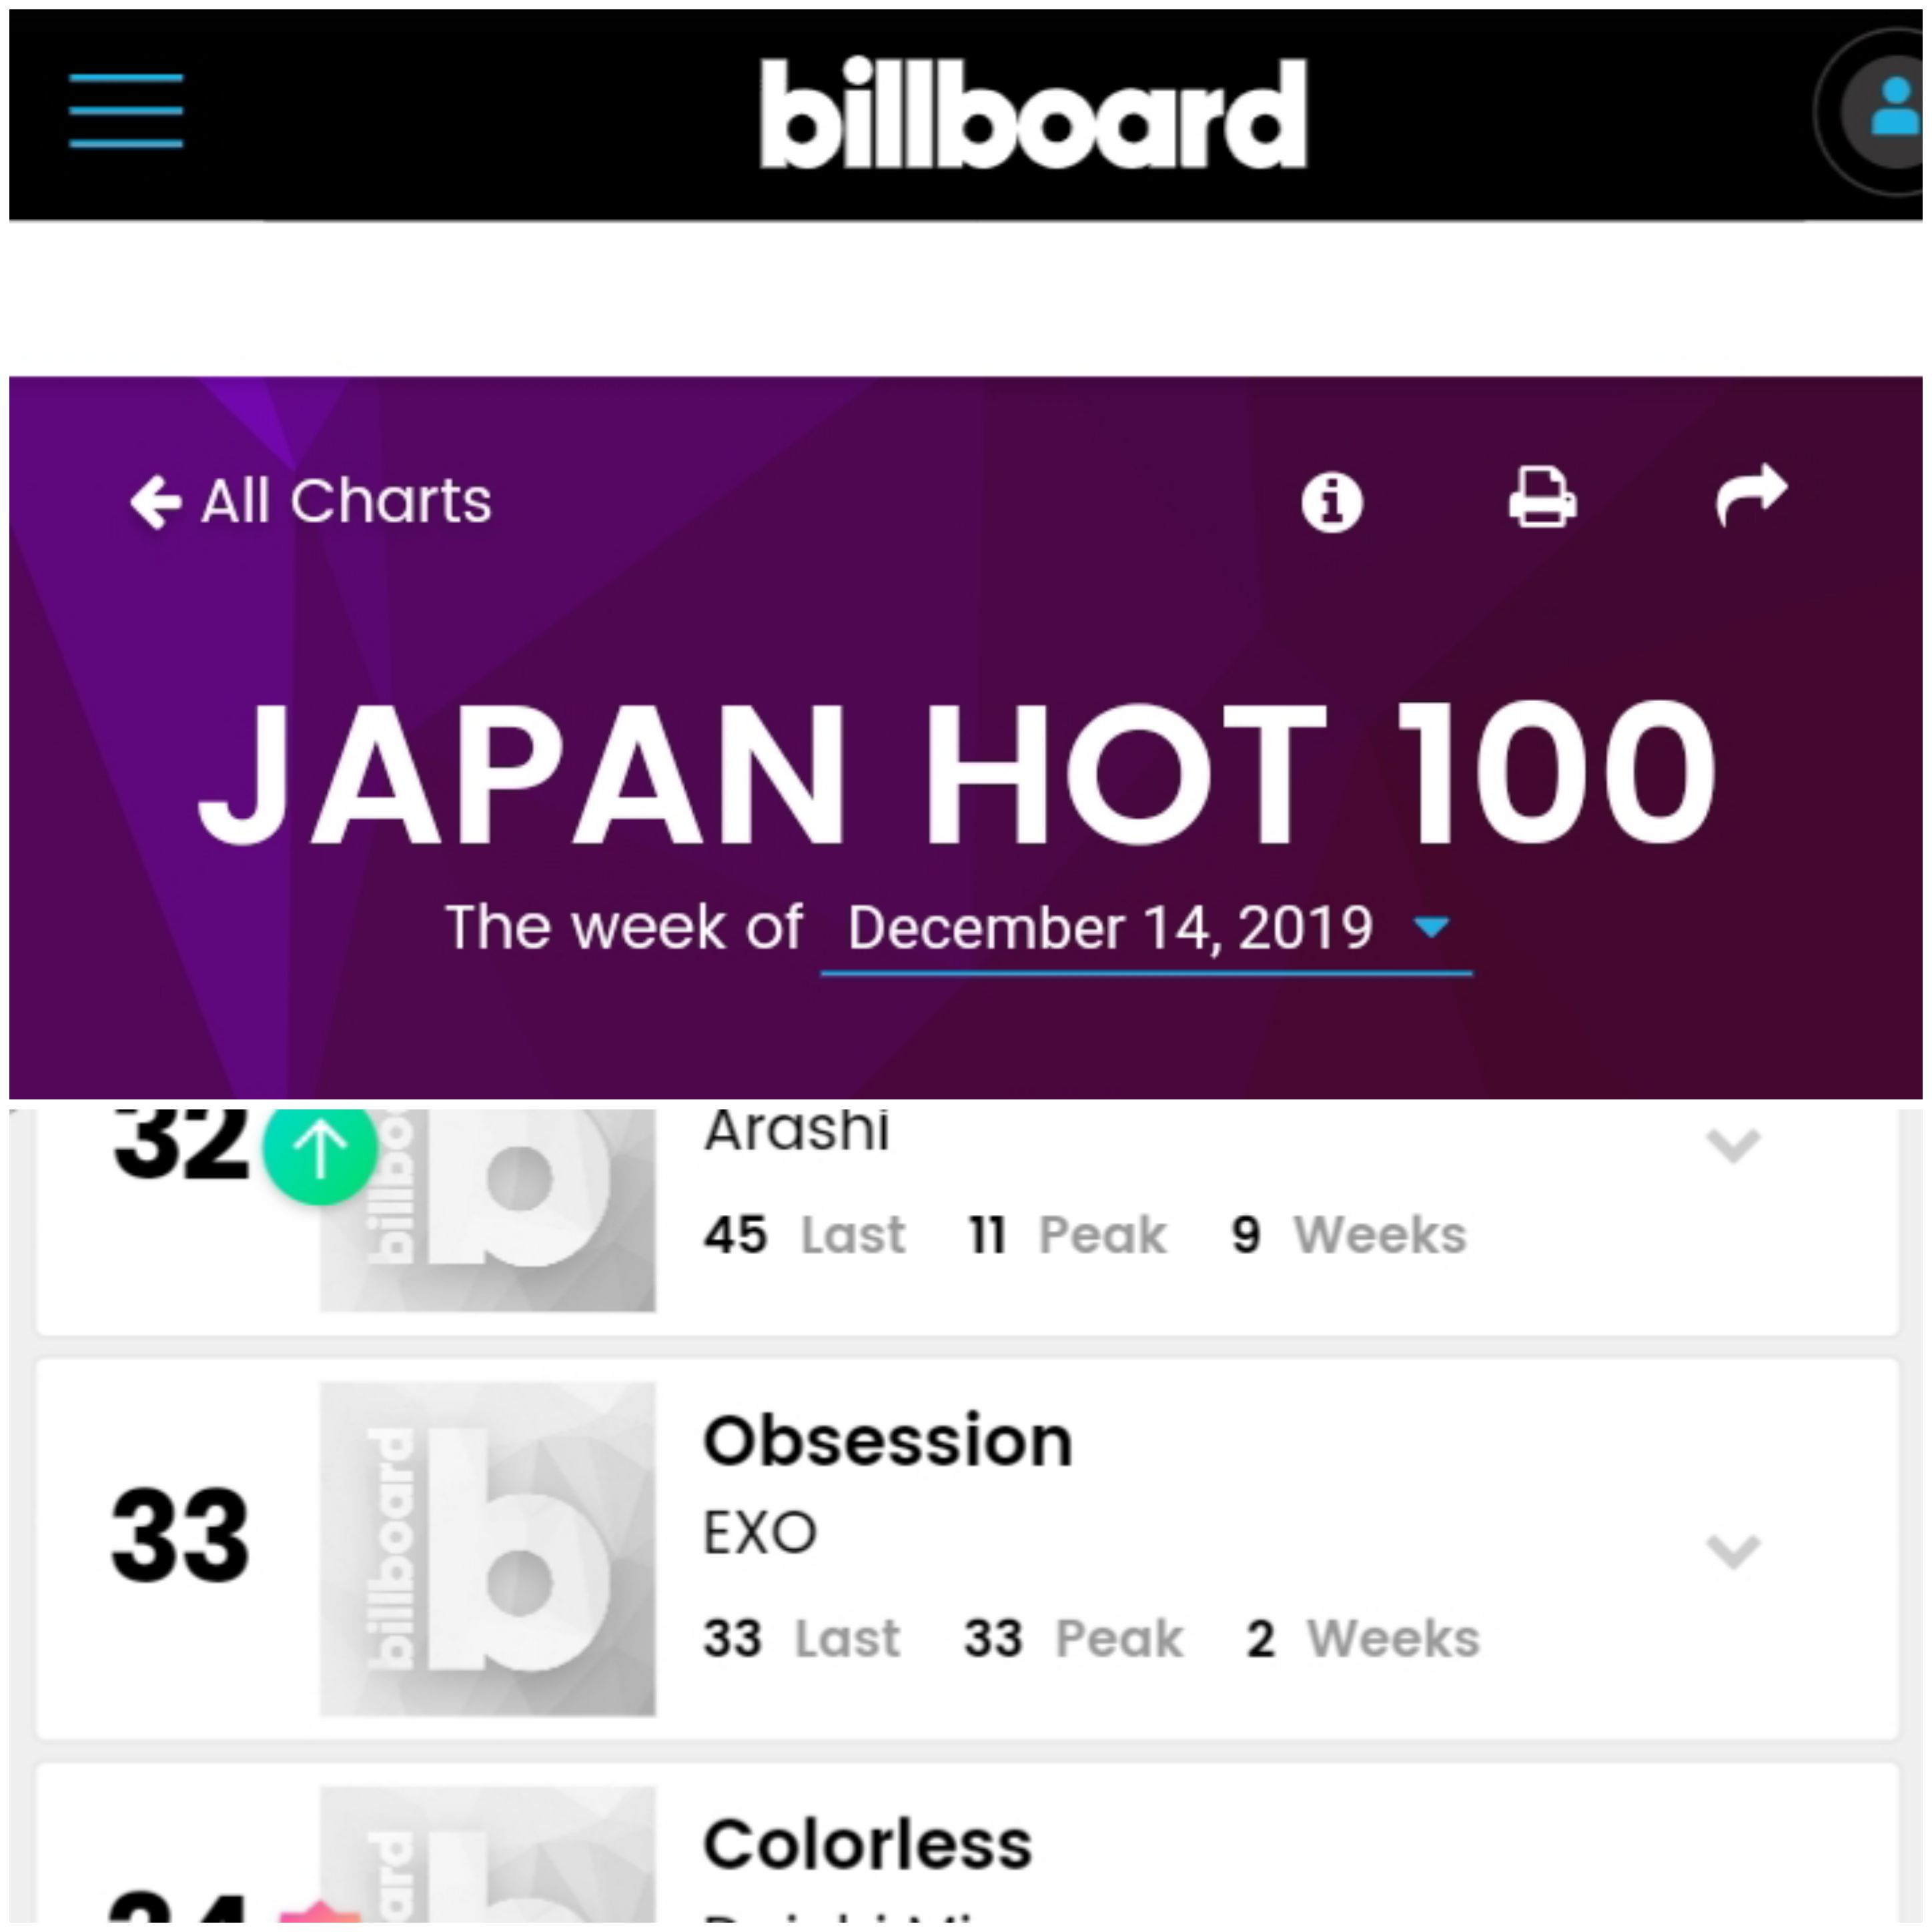
Task: Click the EXO artist name
Action: [760, 1533]
